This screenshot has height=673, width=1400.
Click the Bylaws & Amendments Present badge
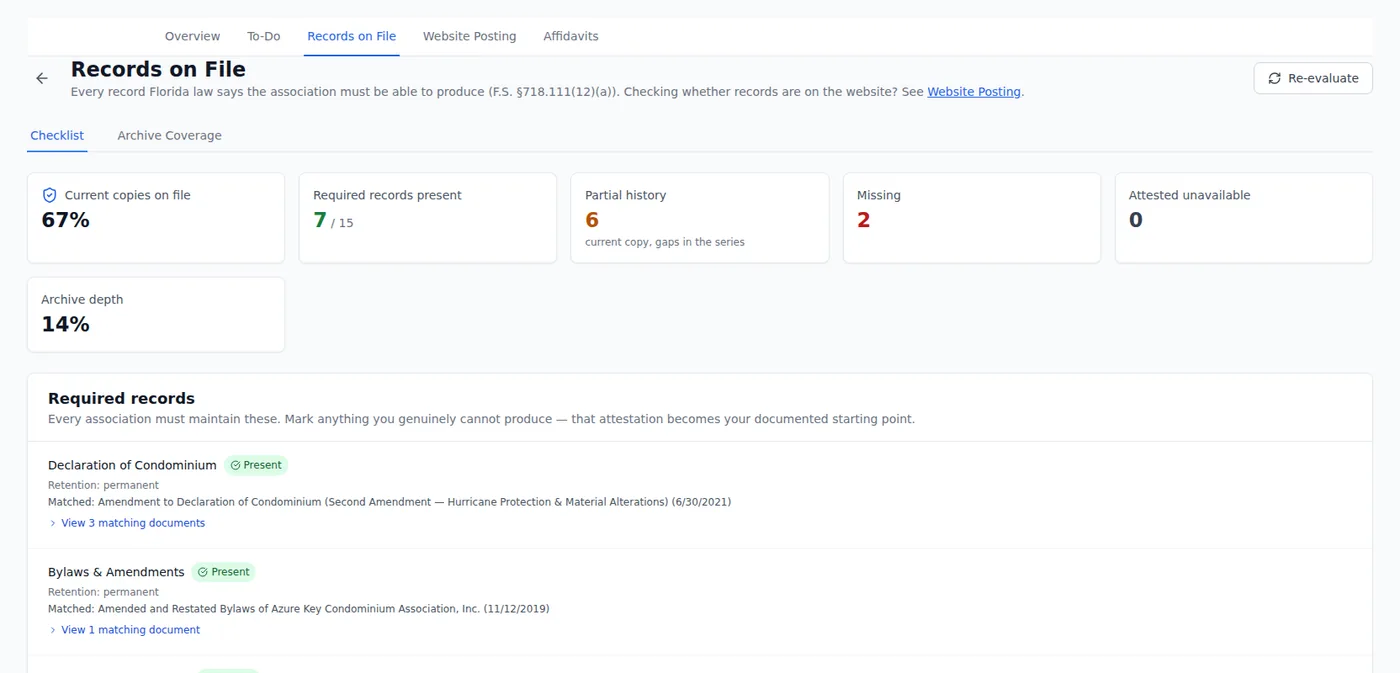[224, 572]
